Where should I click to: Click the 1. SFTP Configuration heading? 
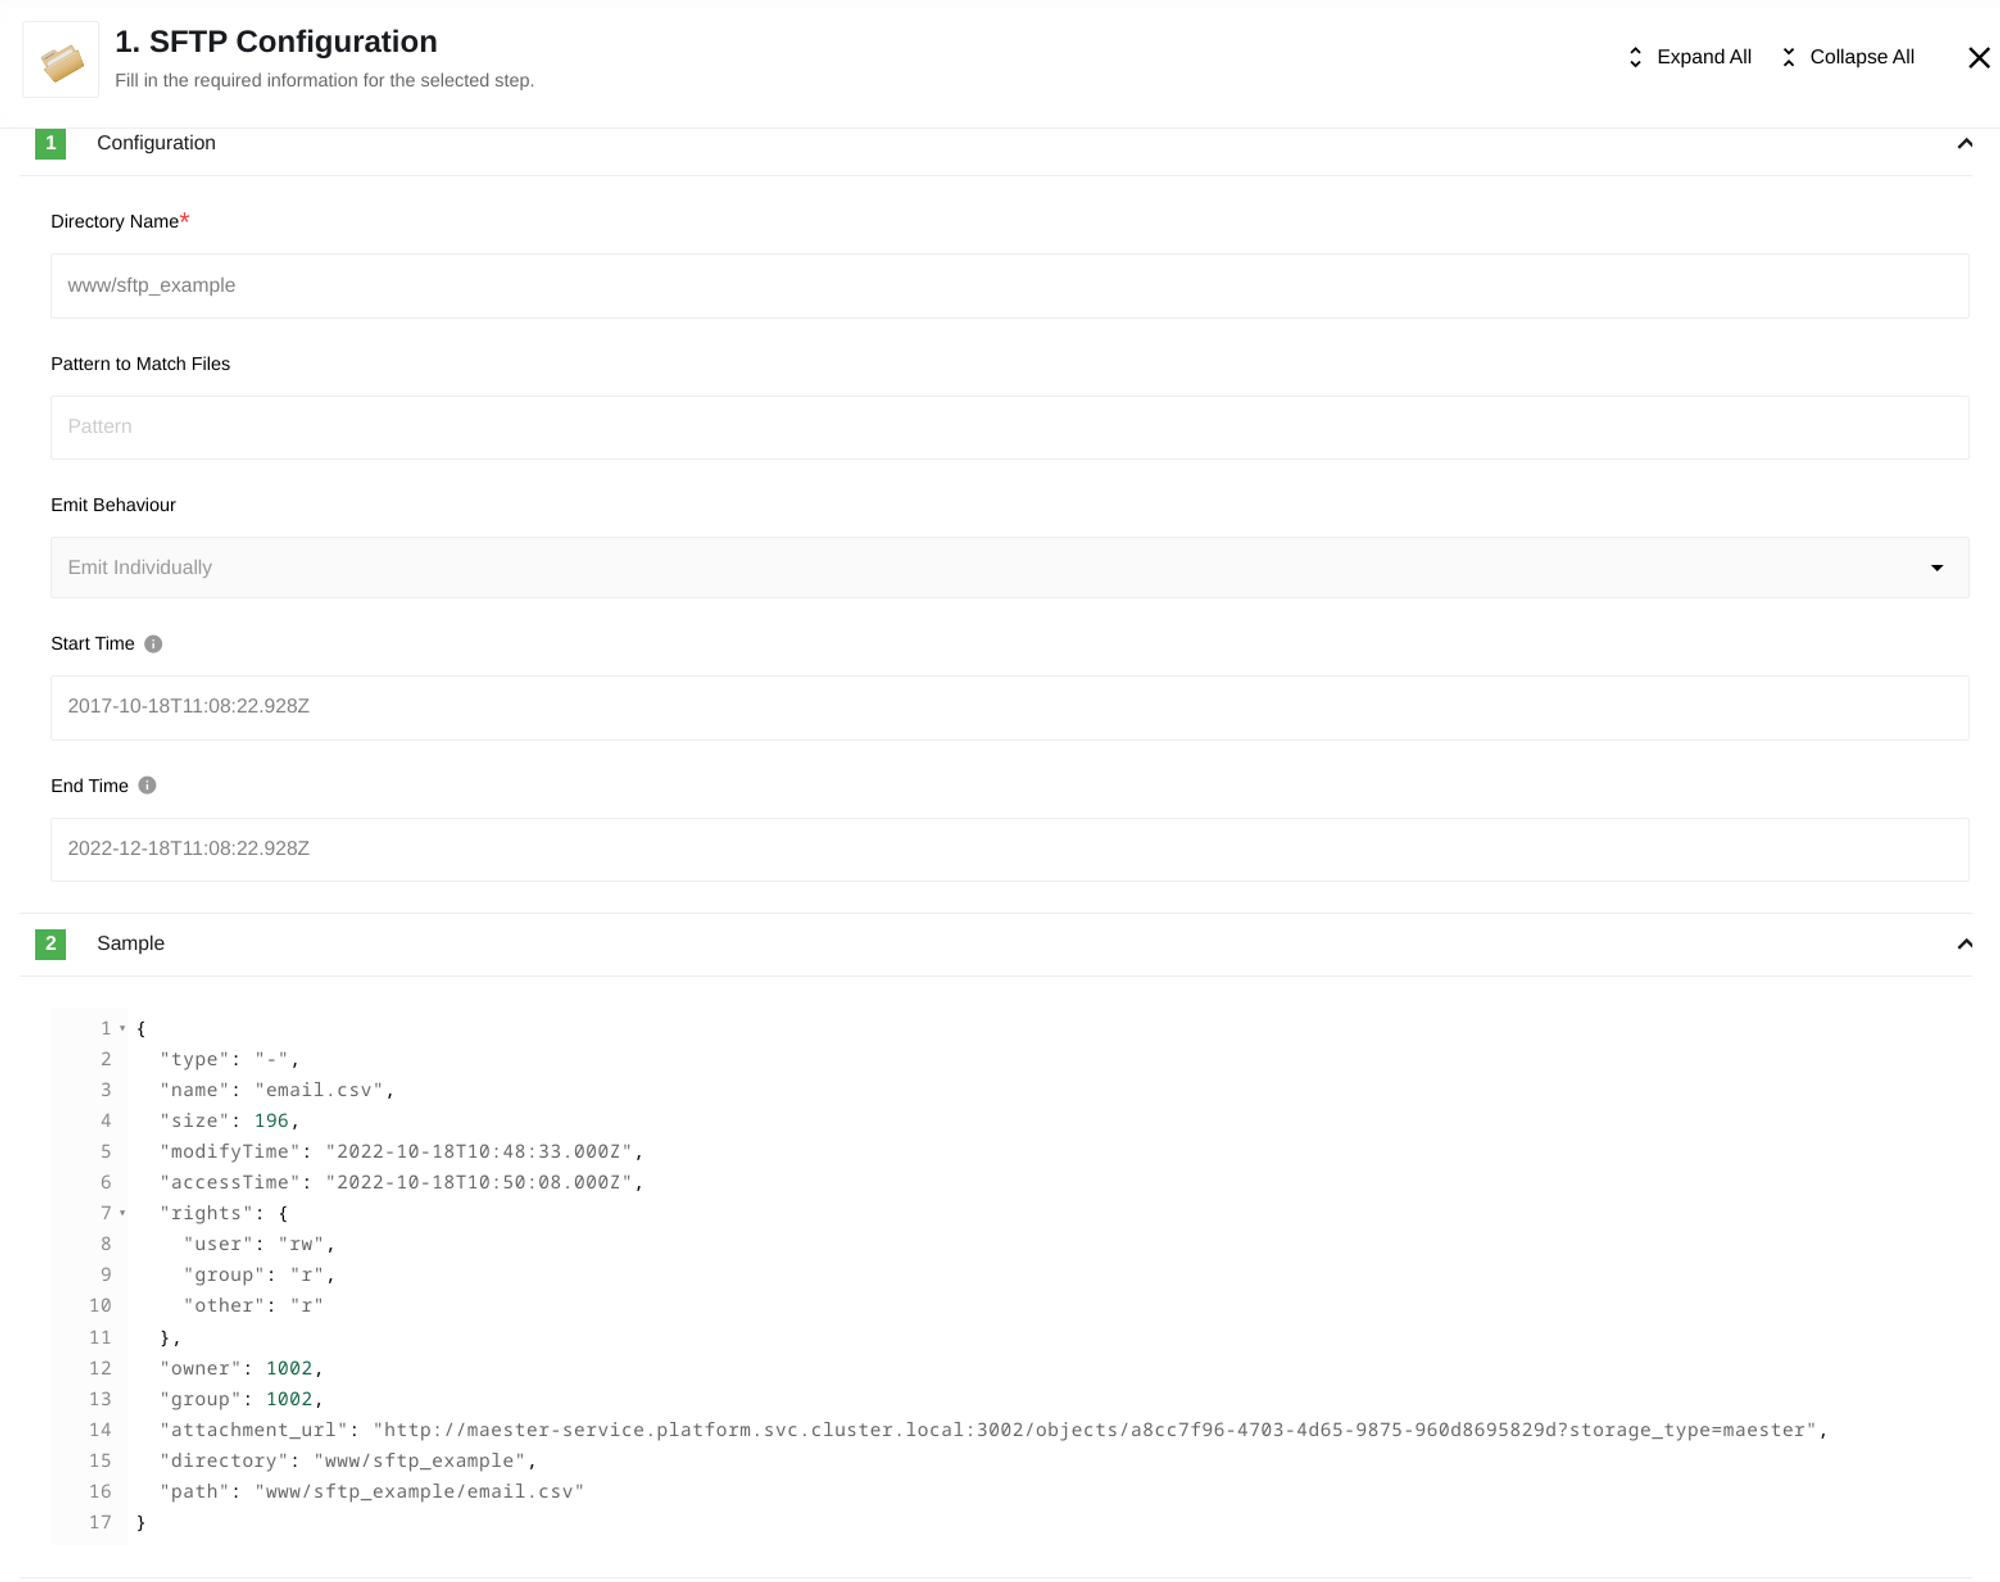pos(276,42)
